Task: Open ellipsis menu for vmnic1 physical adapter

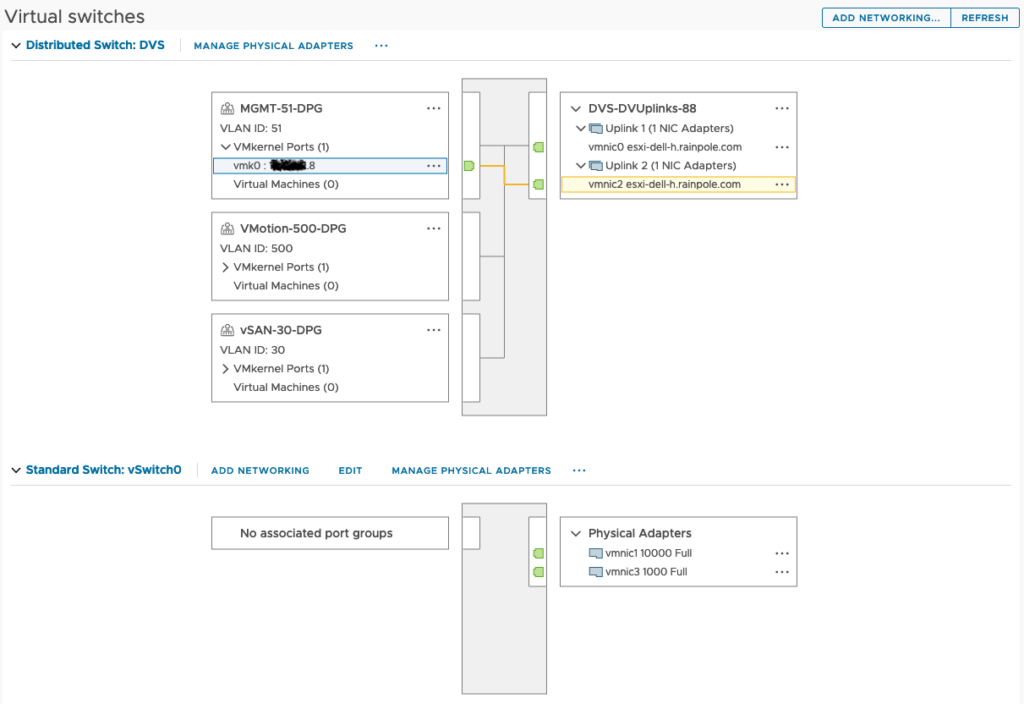Action: click(x=781, y=552)
